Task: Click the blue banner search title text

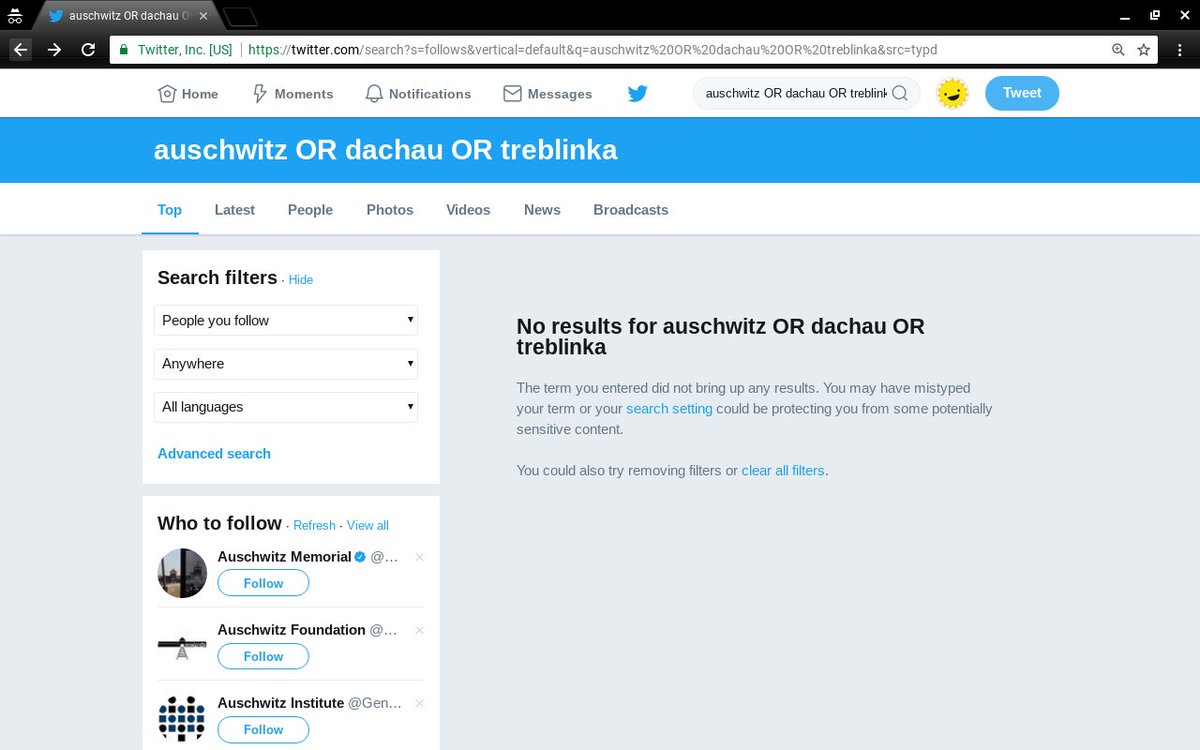Action: 385,150
